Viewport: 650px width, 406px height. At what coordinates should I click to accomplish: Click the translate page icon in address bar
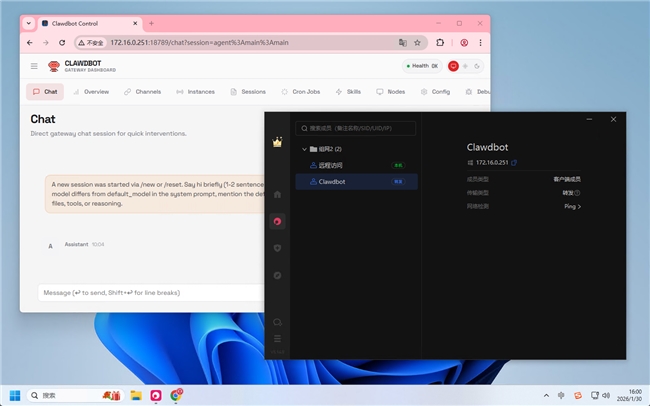[x=403, y=42]
